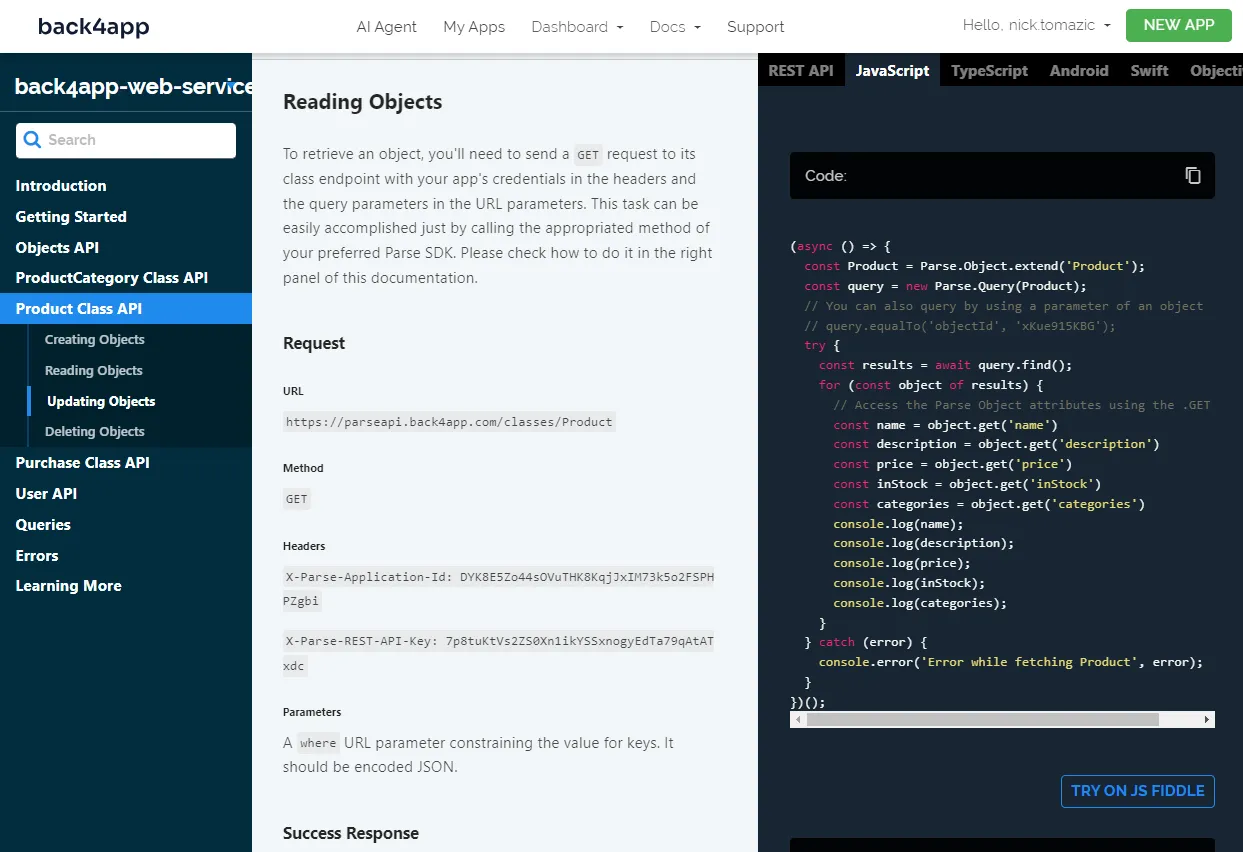Go to the Purchase Class API section
Viewport: 1243px width, 852px height.
[x=82, y=462]
